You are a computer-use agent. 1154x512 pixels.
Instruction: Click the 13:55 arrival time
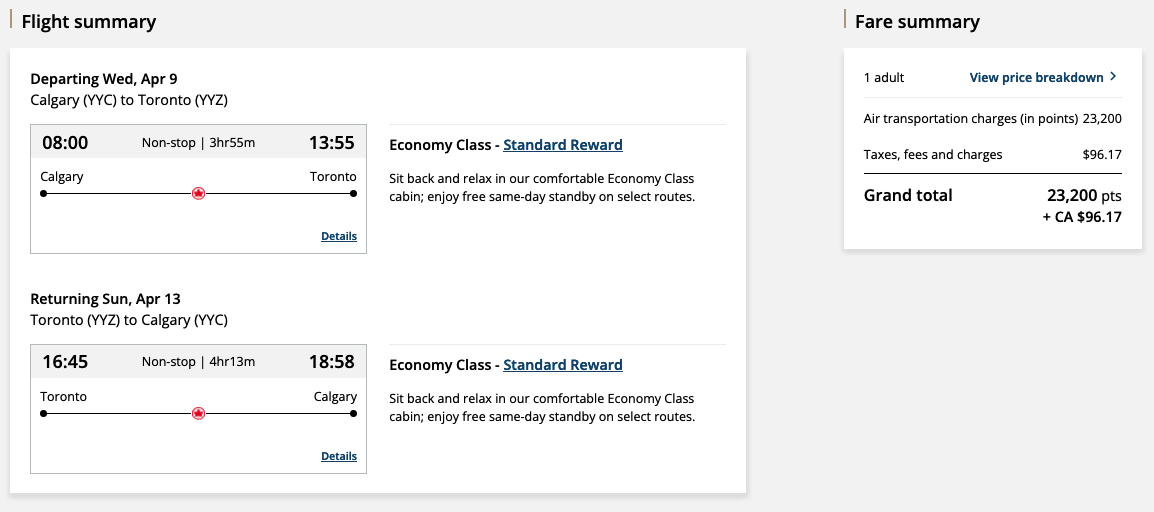(331, 143)
